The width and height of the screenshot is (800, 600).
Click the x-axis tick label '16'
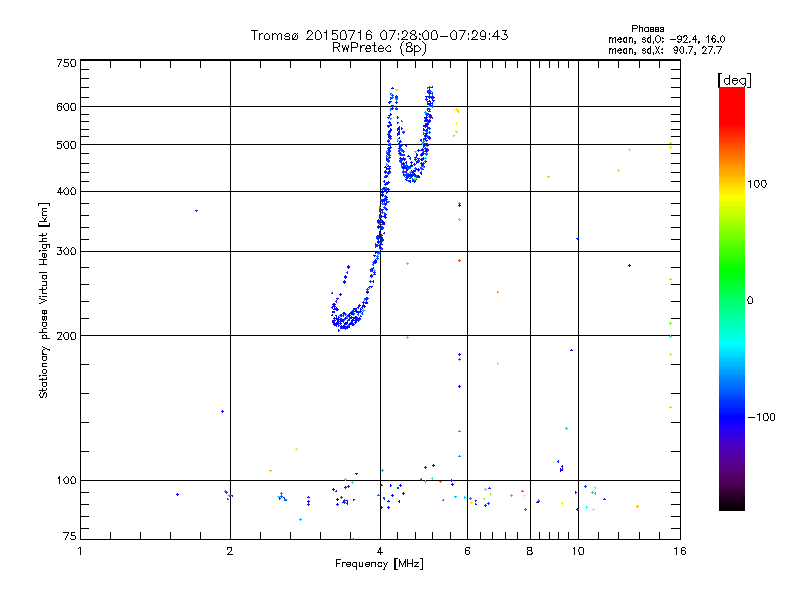(680, 551)
